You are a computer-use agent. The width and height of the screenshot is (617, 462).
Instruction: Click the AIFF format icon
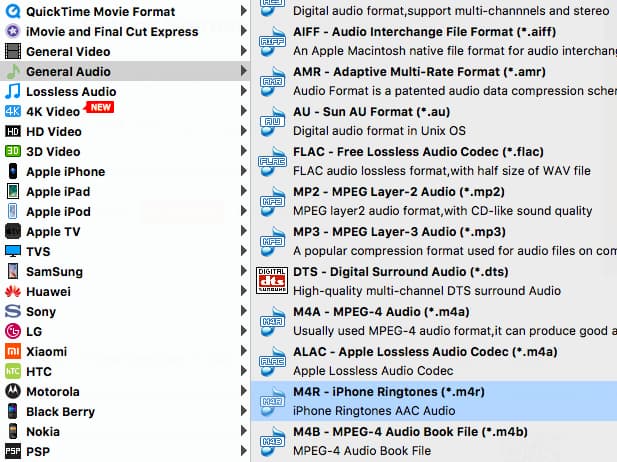[x=272, y=41]
